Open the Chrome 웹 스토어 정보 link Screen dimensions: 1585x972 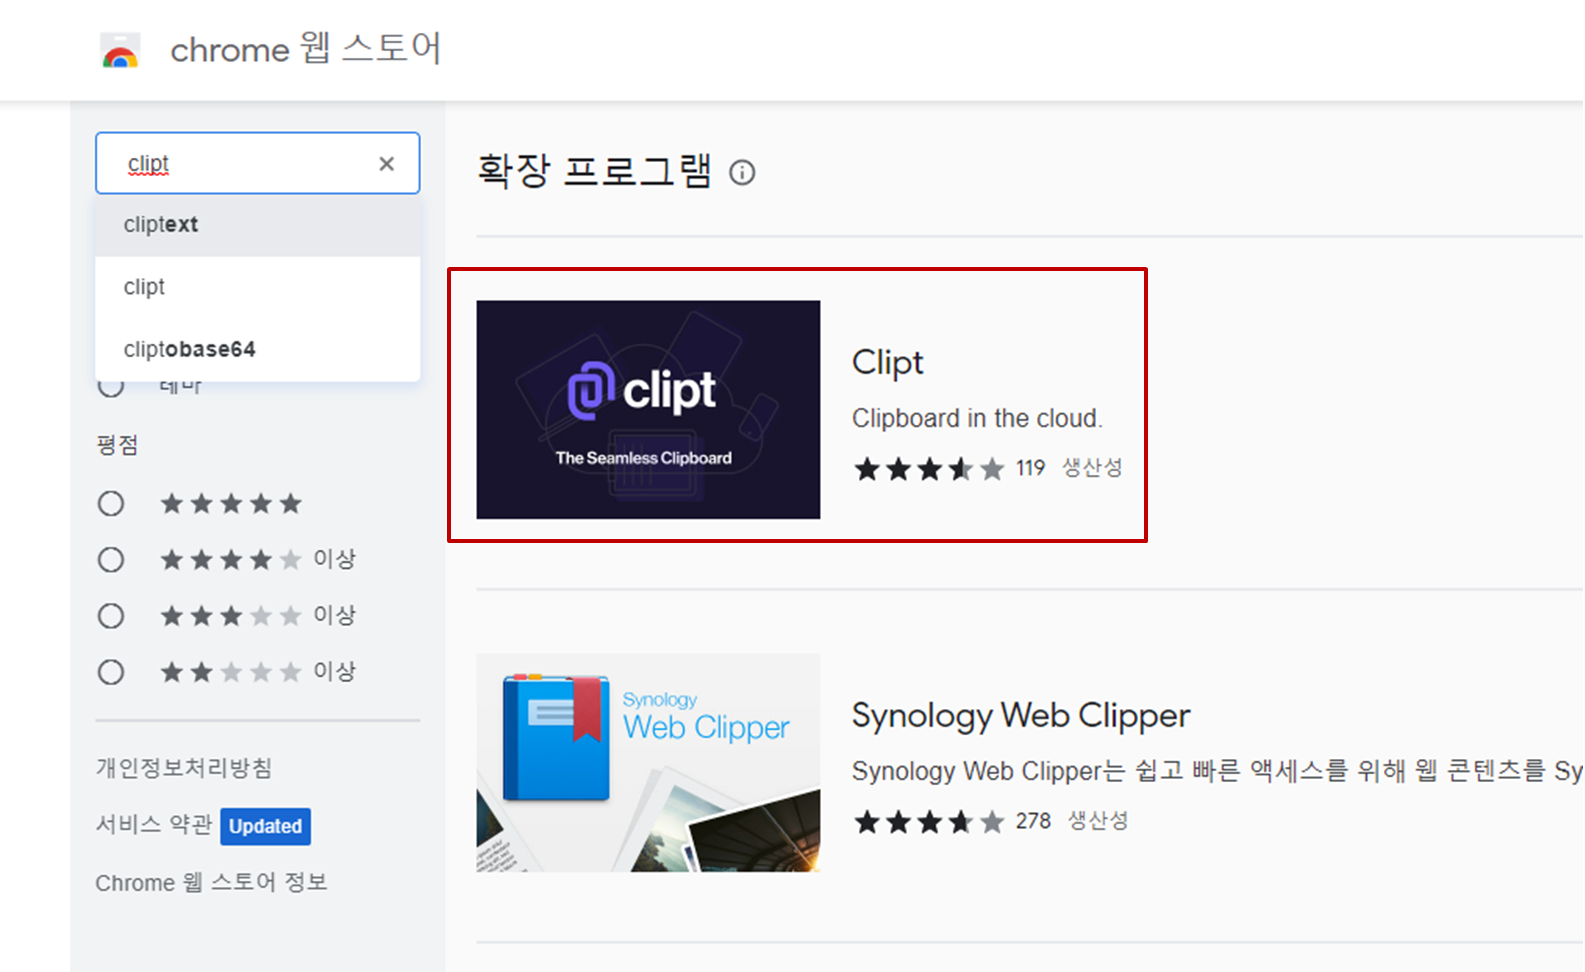click(211, 882)
